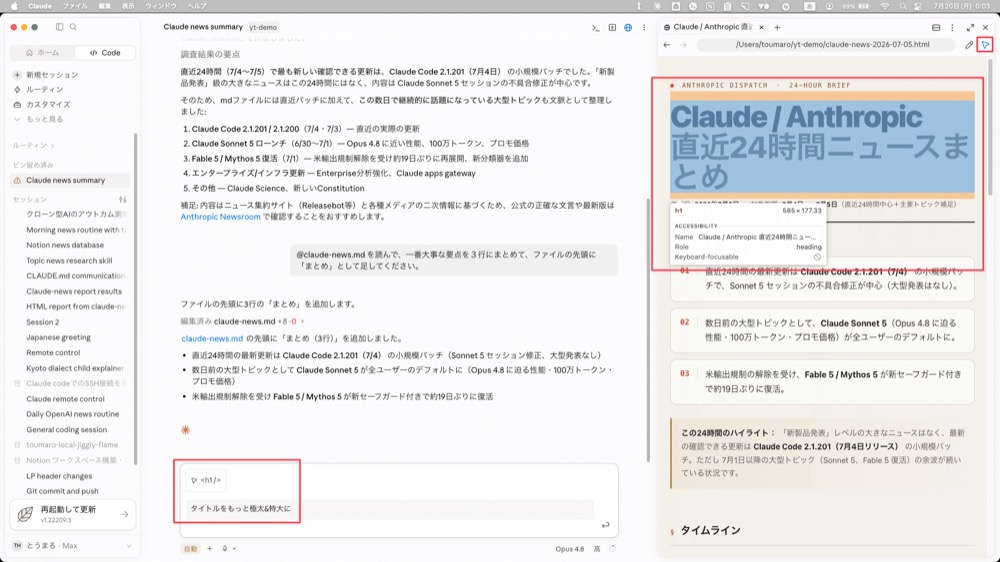Open search with the magnifier icon

pos(73,27)
